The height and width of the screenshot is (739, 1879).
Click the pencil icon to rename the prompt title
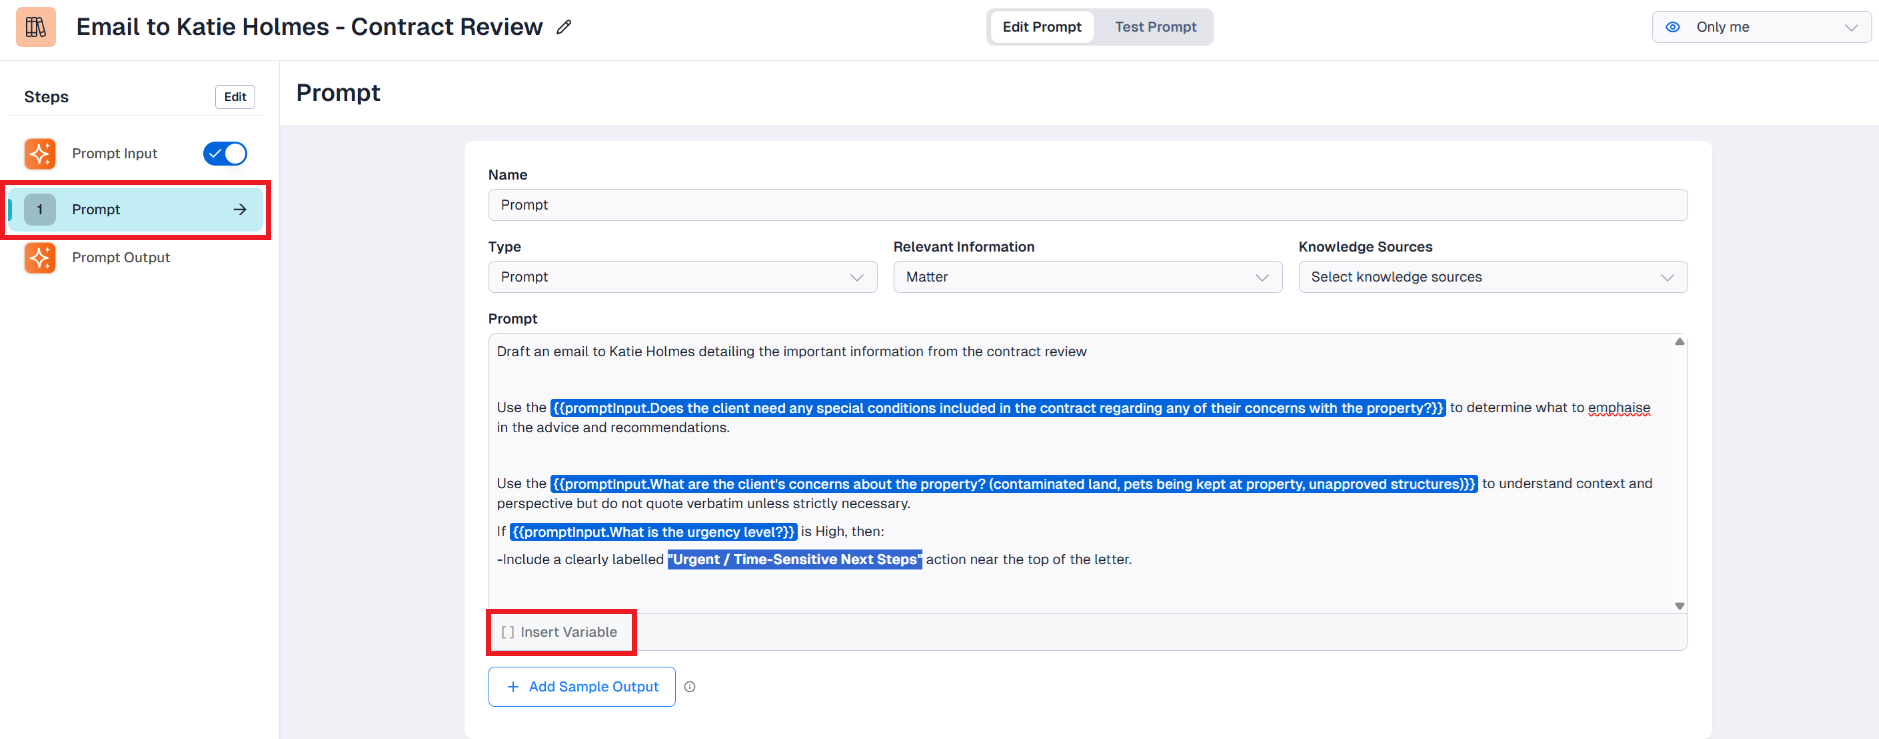564,27
